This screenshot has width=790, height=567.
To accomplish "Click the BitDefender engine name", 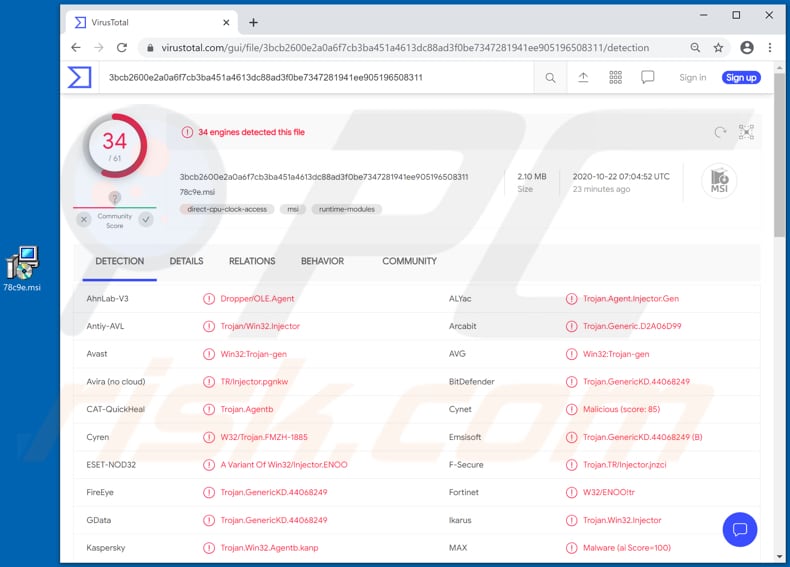I will (x=472, y=382).
